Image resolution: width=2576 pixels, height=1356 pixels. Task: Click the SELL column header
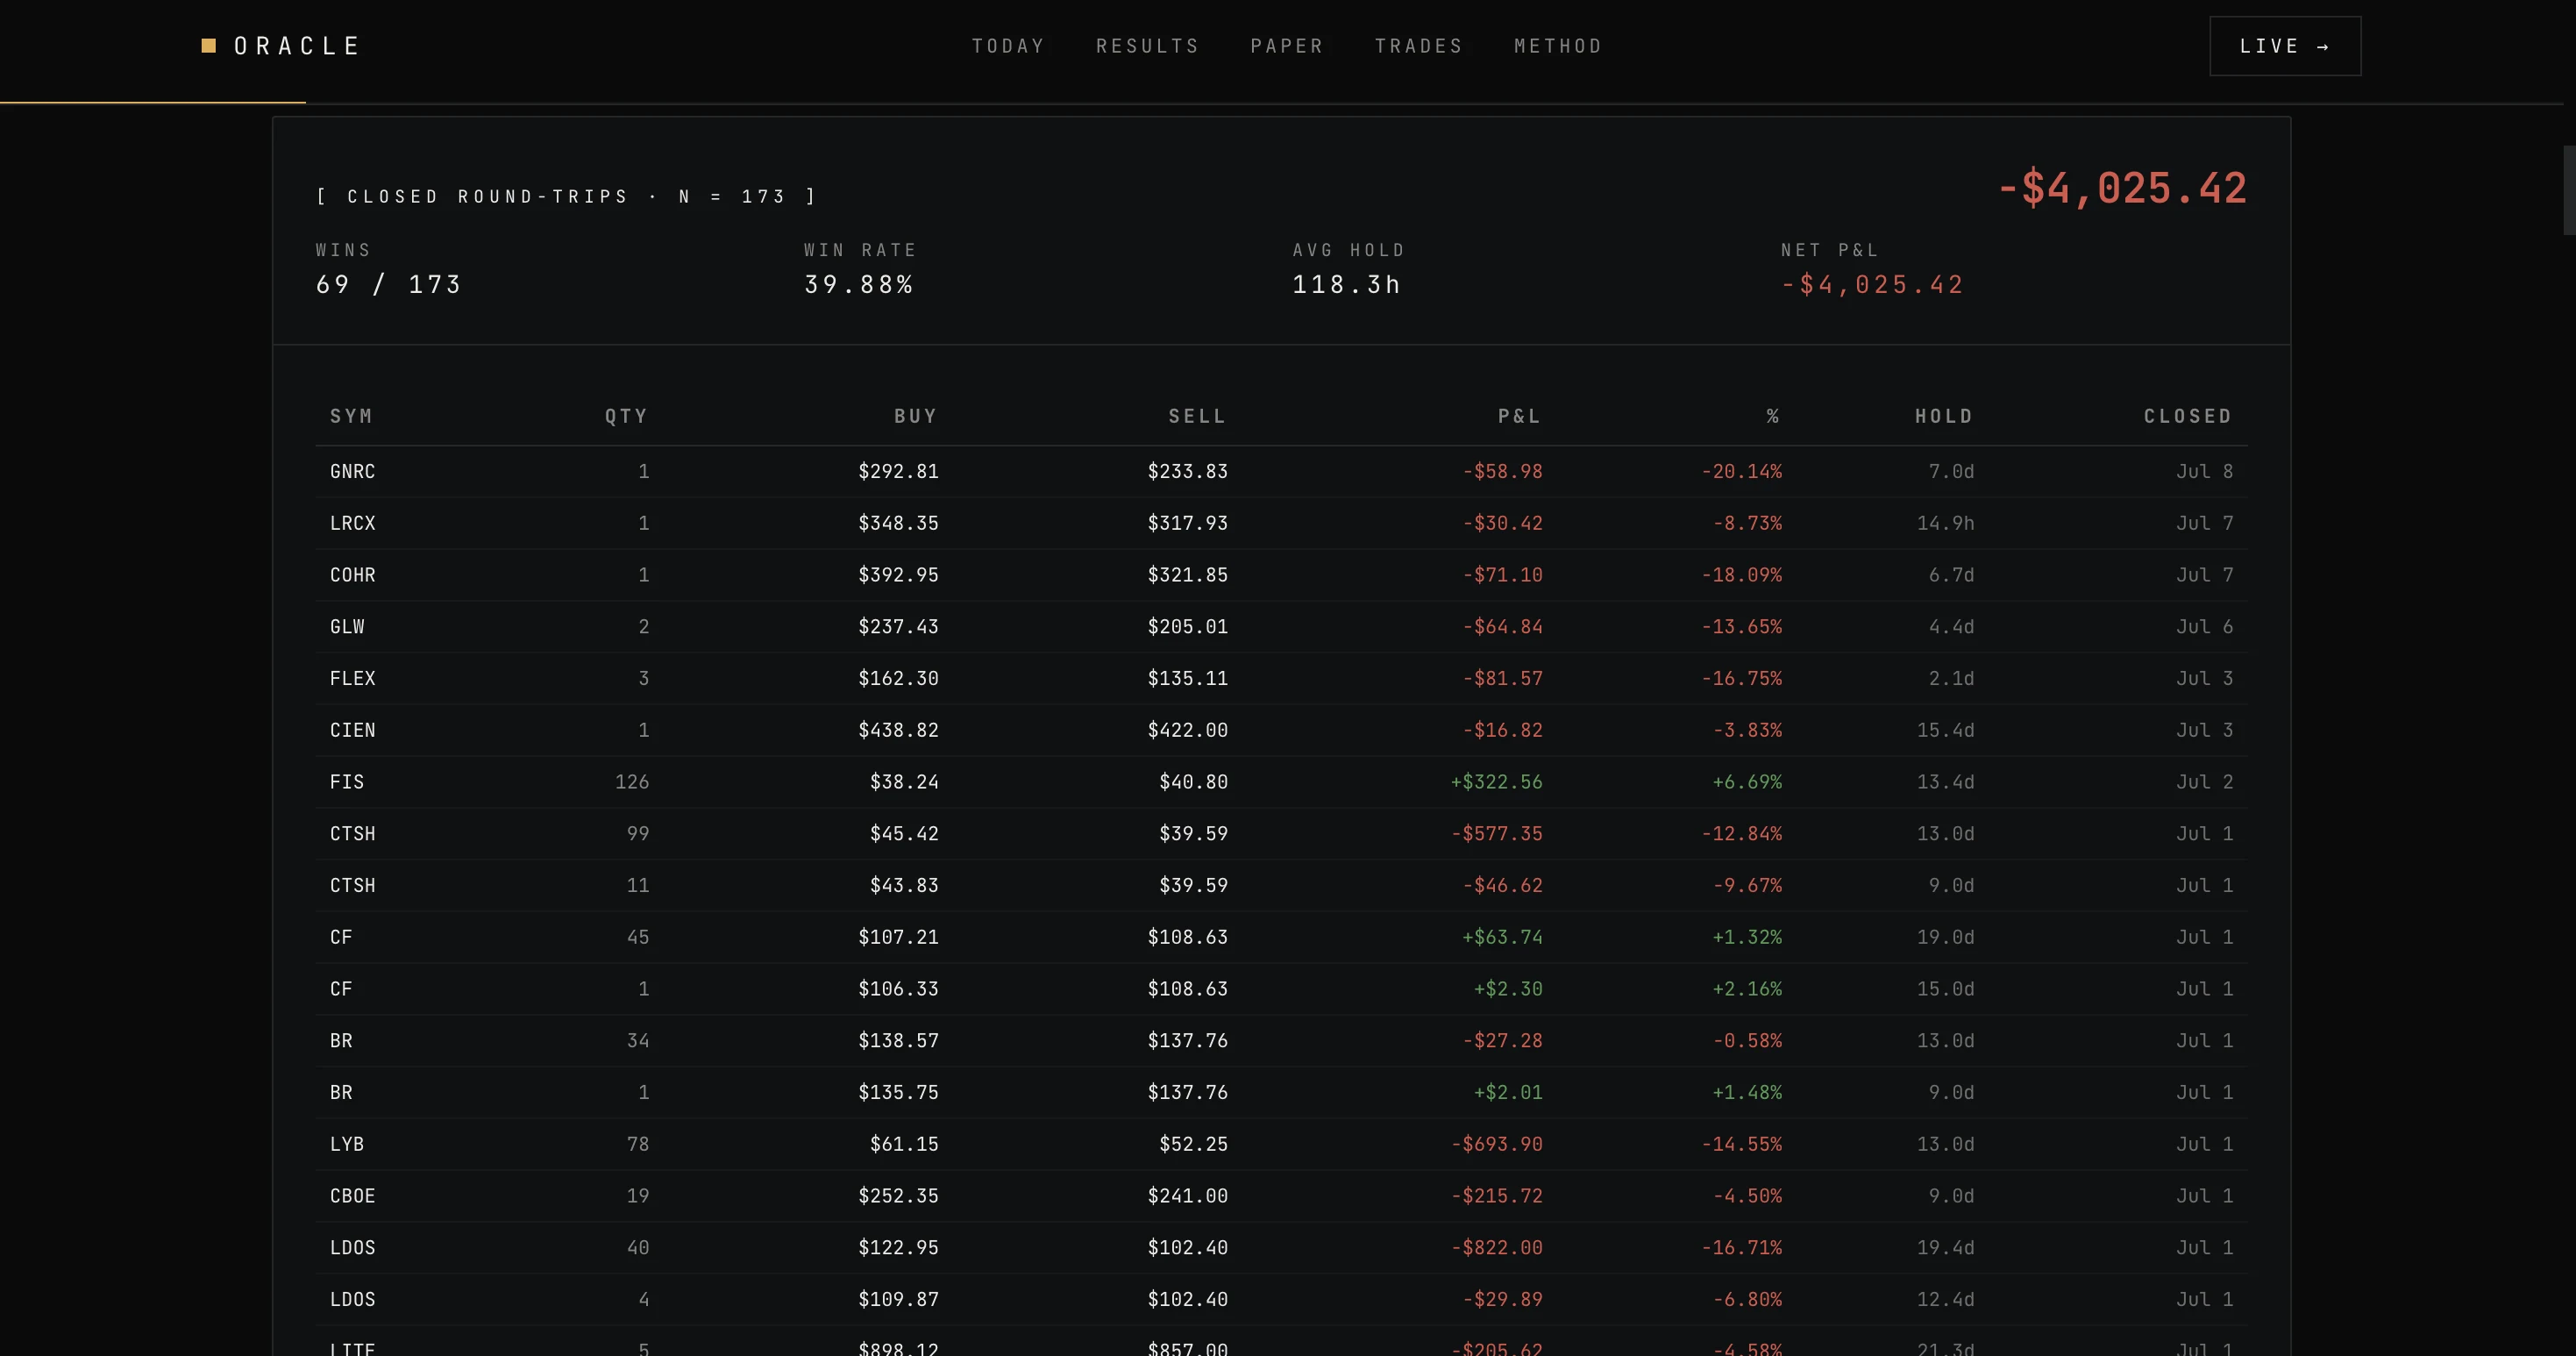[1197, 416]
